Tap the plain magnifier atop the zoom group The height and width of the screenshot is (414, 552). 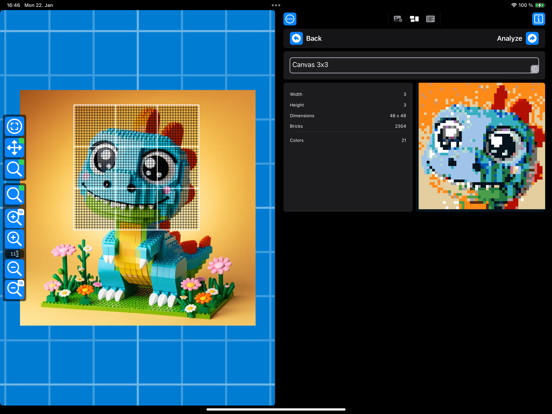tap(14, 195)
